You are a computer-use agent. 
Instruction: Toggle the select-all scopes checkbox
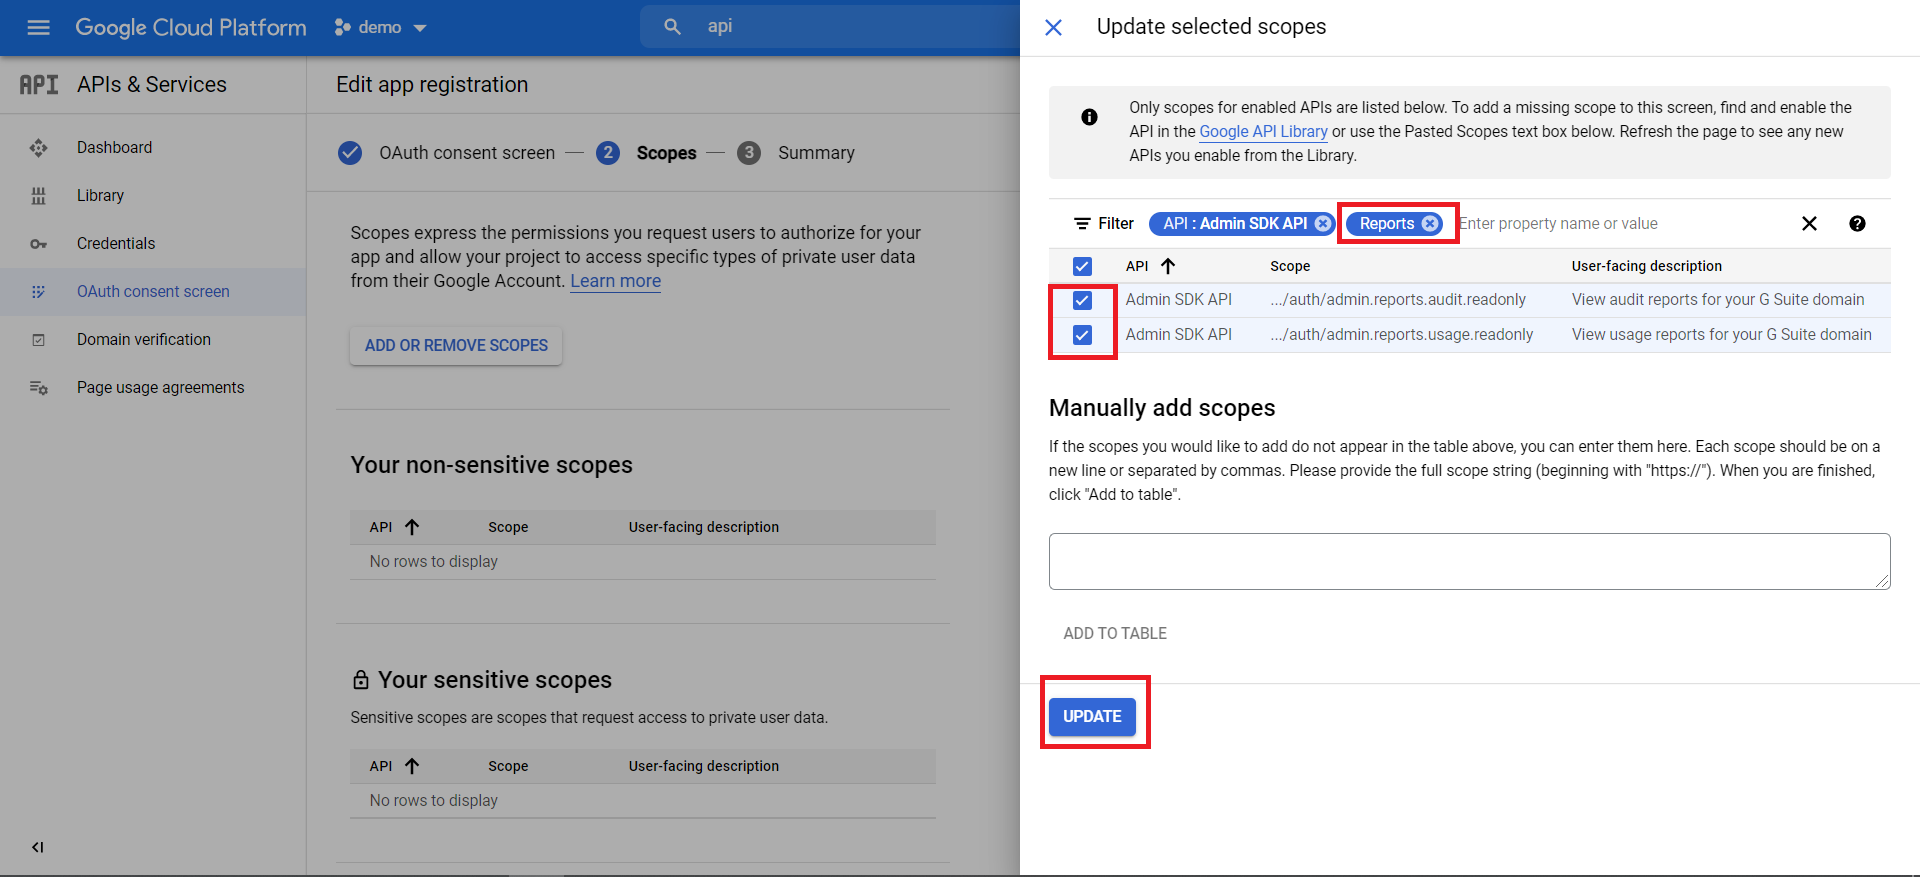(1082, 266)
